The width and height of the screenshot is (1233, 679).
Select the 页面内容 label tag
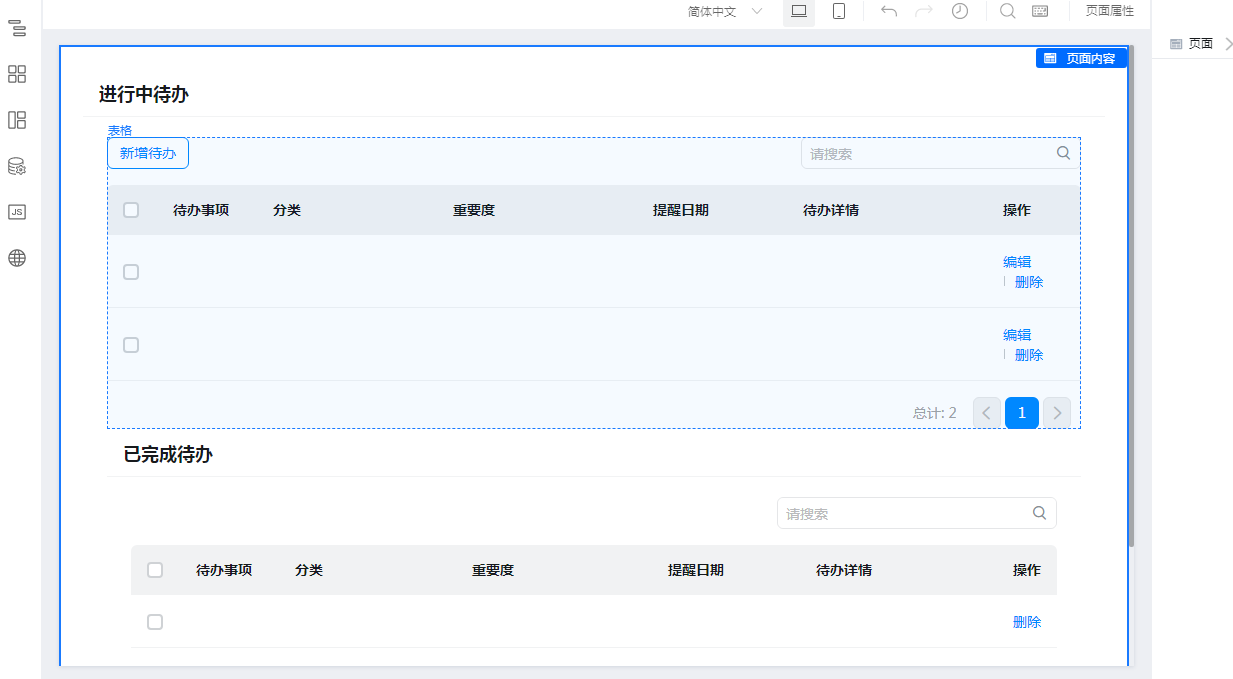[x=1081, y=58]
